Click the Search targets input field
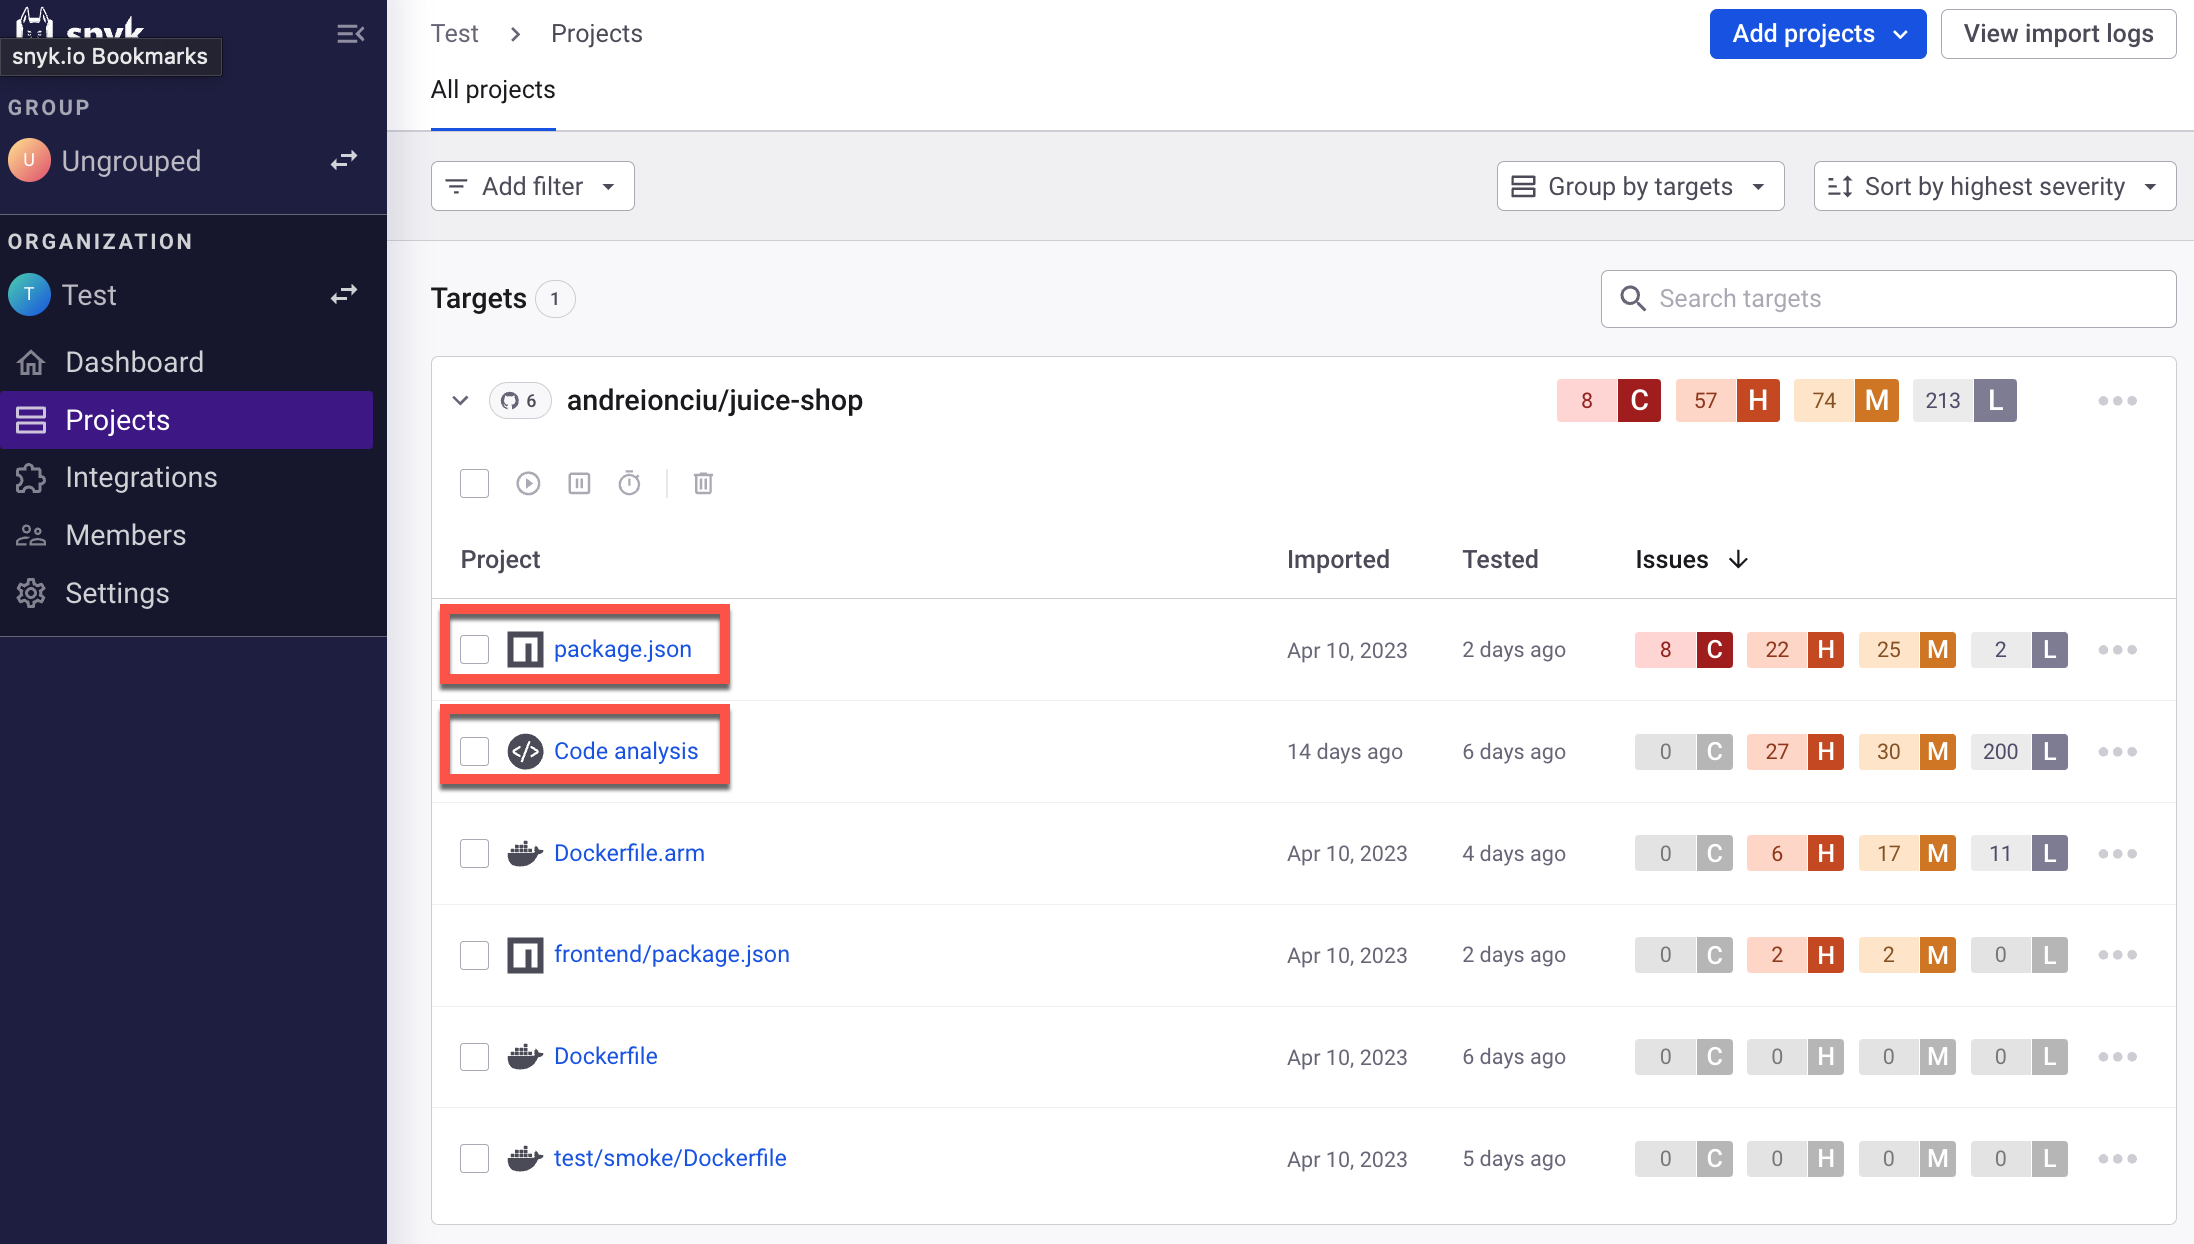Screen dimensions: 2194x1244 click(1900, 299)
